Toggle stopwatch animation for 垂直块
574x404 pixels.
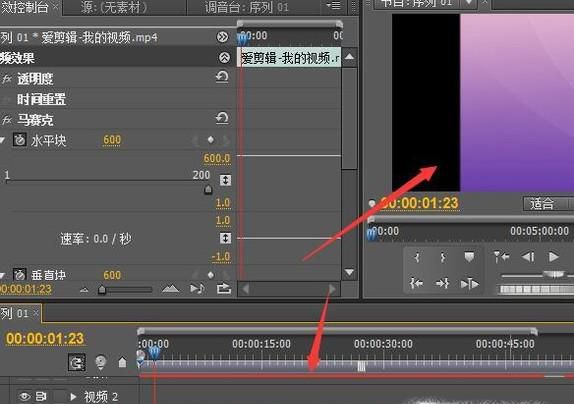pos(19,274)
